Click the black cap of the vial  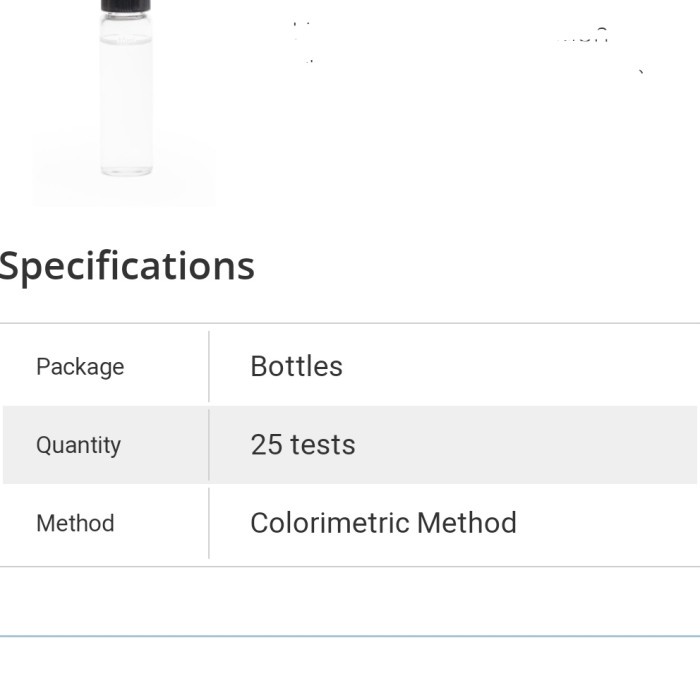tap(126, 5)
